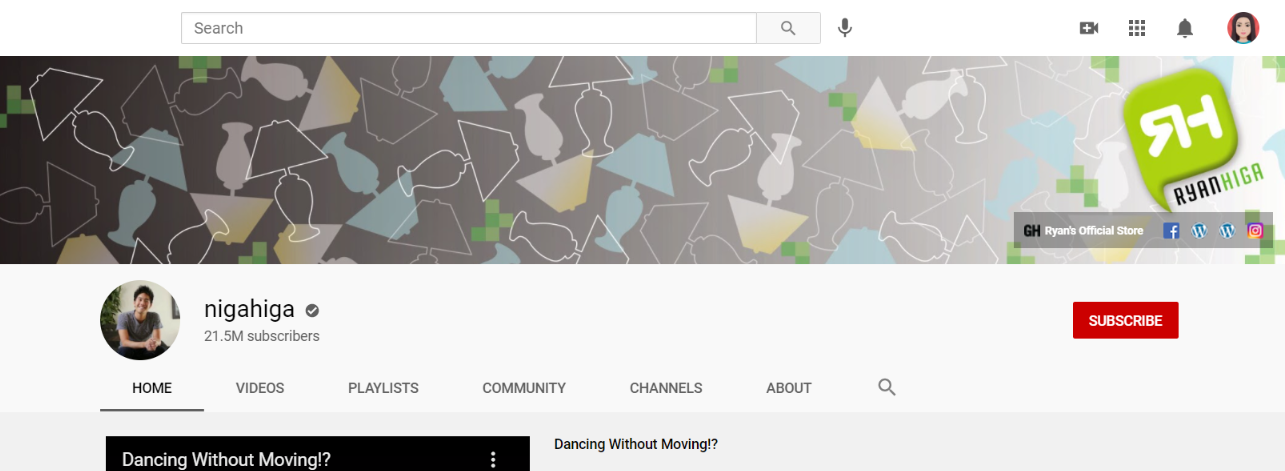Click the nigahiga channel name

point(249,309)
